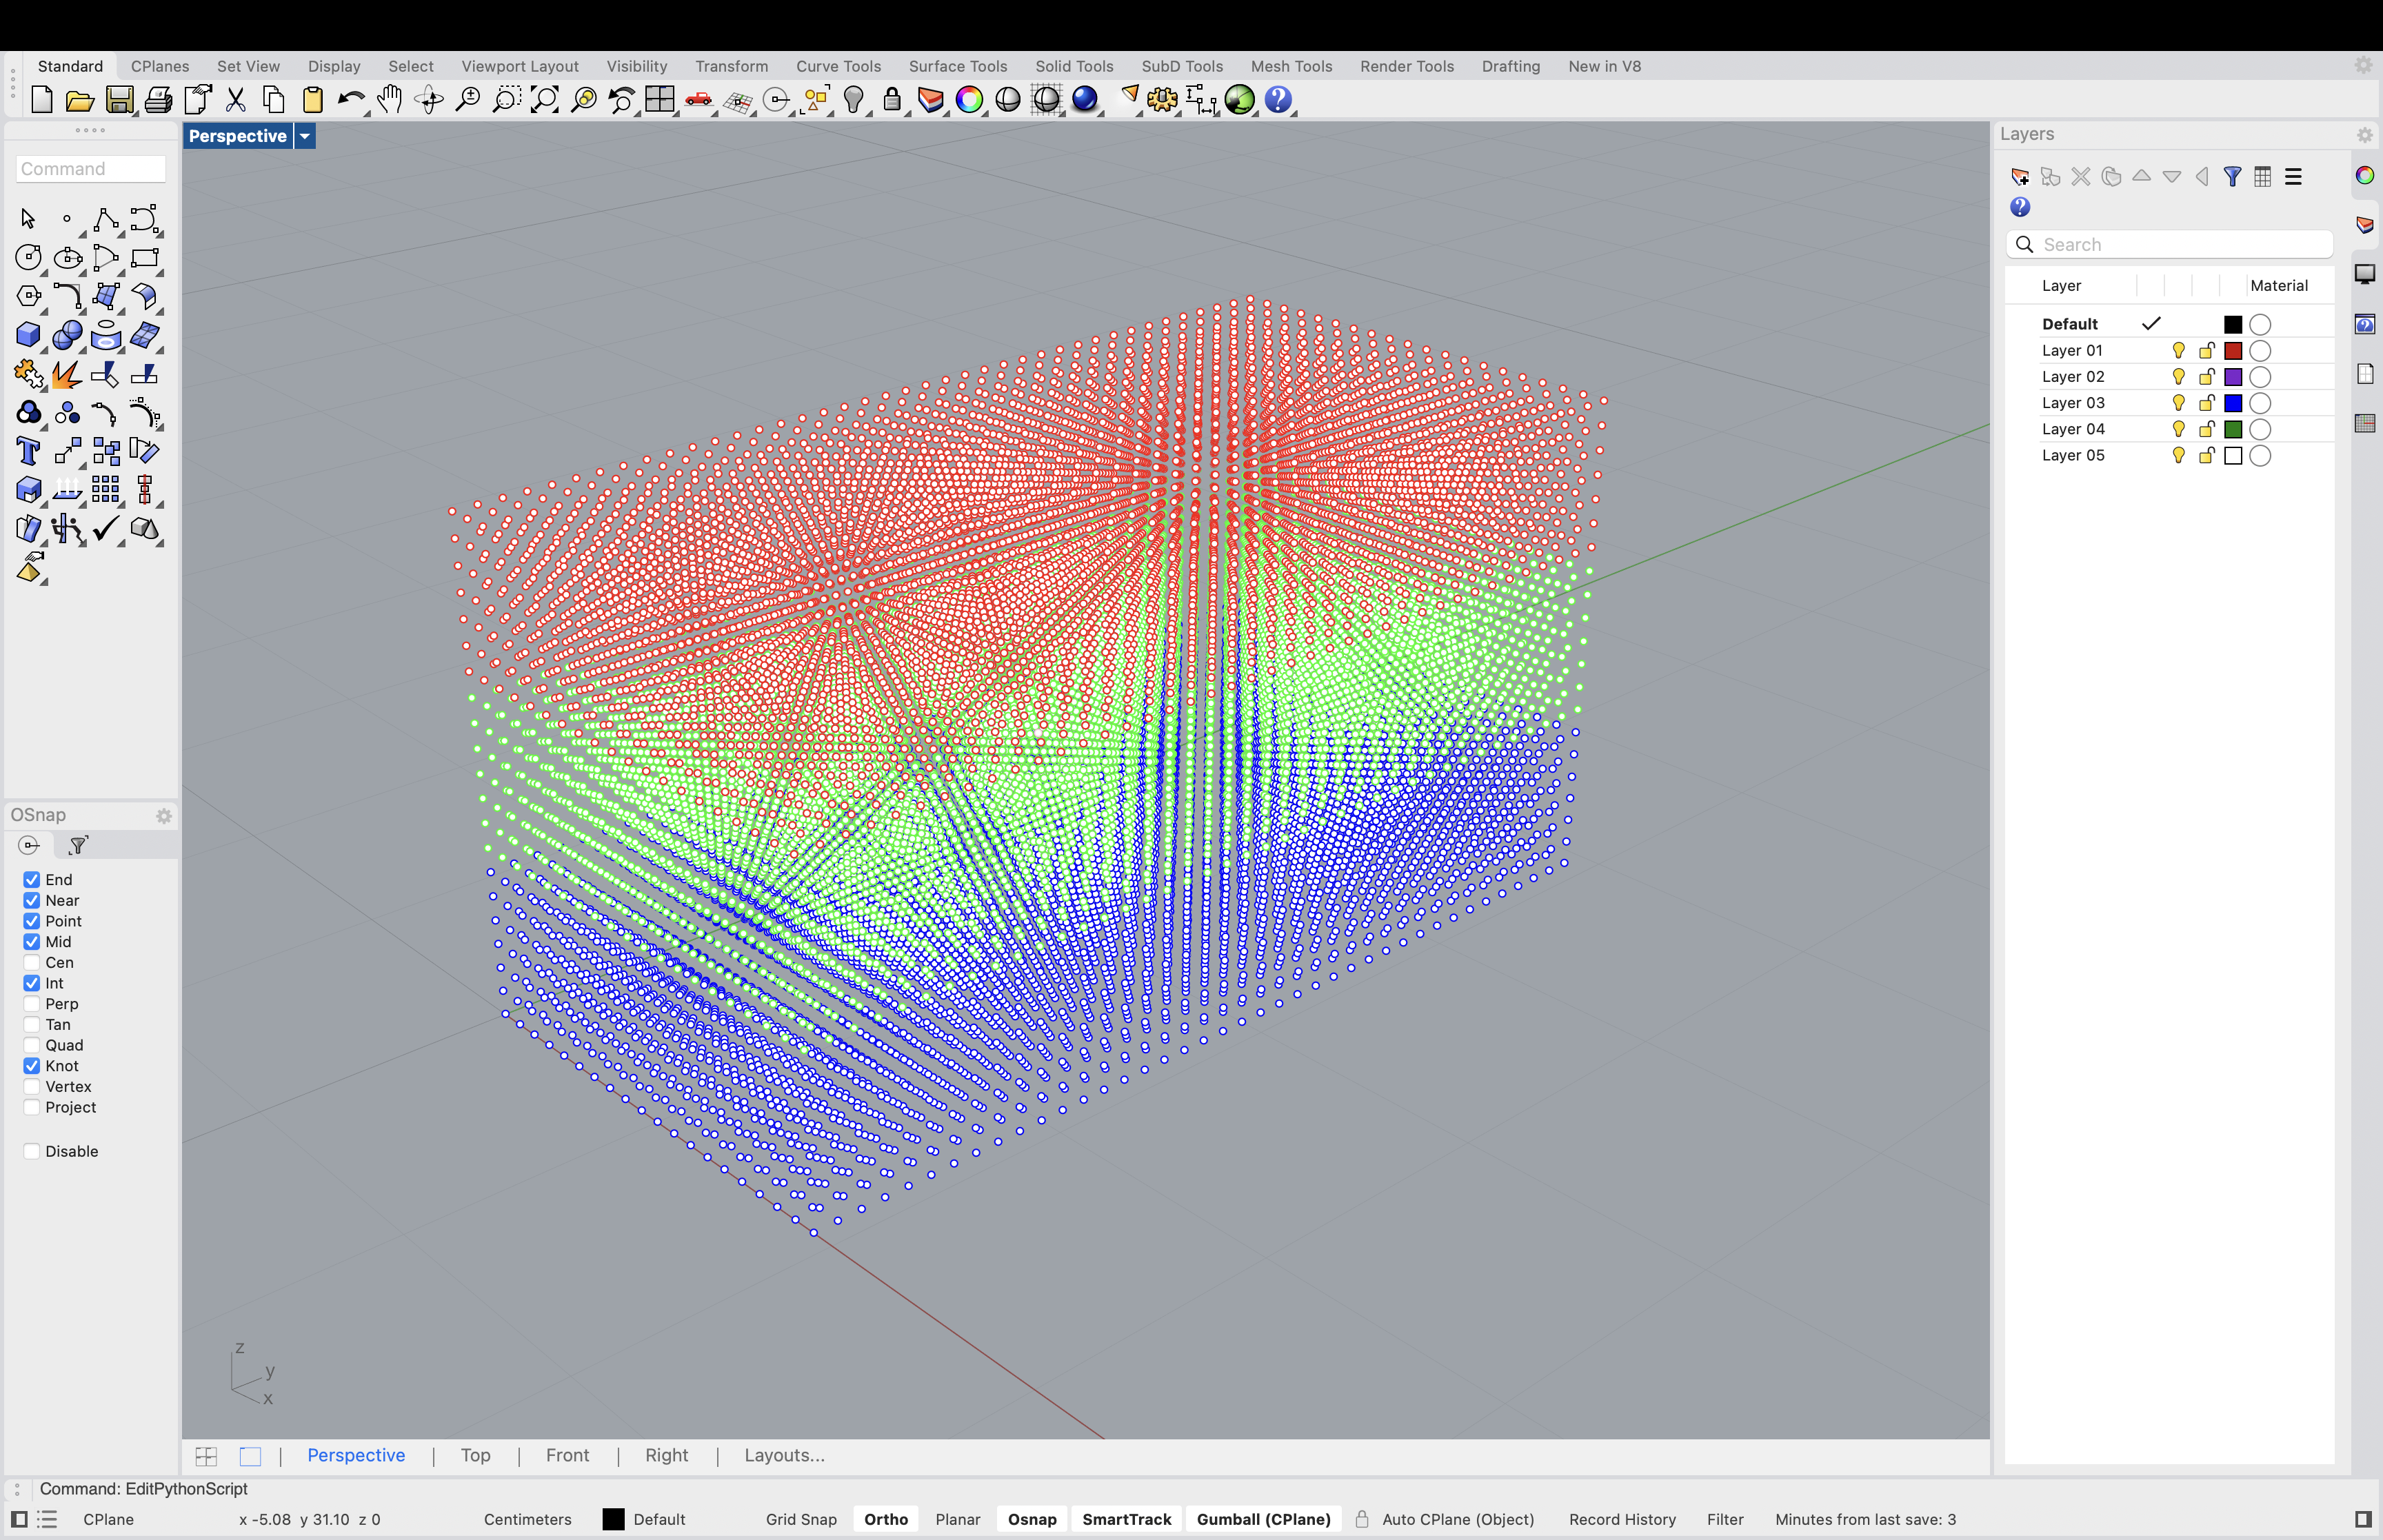Viewport: 2383px width, 1540px height.
Task: Create a new layer in Layers panel
Action: click(x=2020, y=177)
